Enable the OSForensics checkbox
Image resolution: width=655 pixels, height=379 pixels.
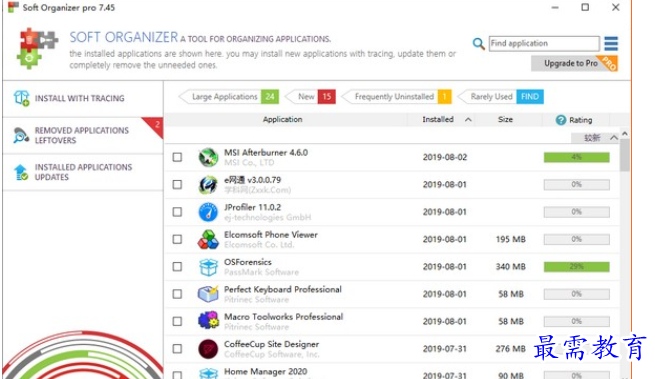pyautogui.click(x=177, y=267)
